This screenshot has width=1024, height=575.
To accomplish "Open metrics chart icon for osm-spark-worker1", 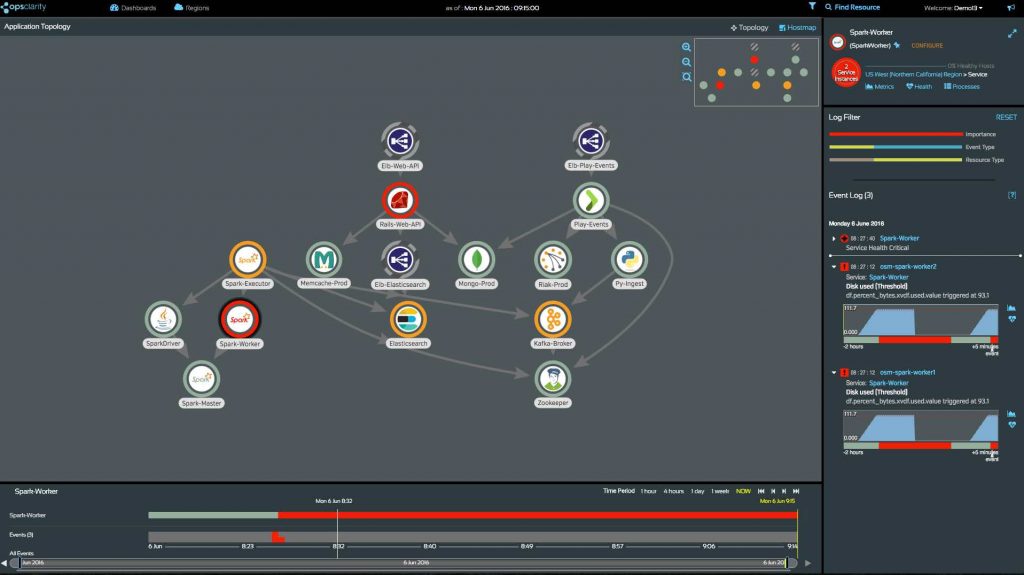I will [1011, 414].
